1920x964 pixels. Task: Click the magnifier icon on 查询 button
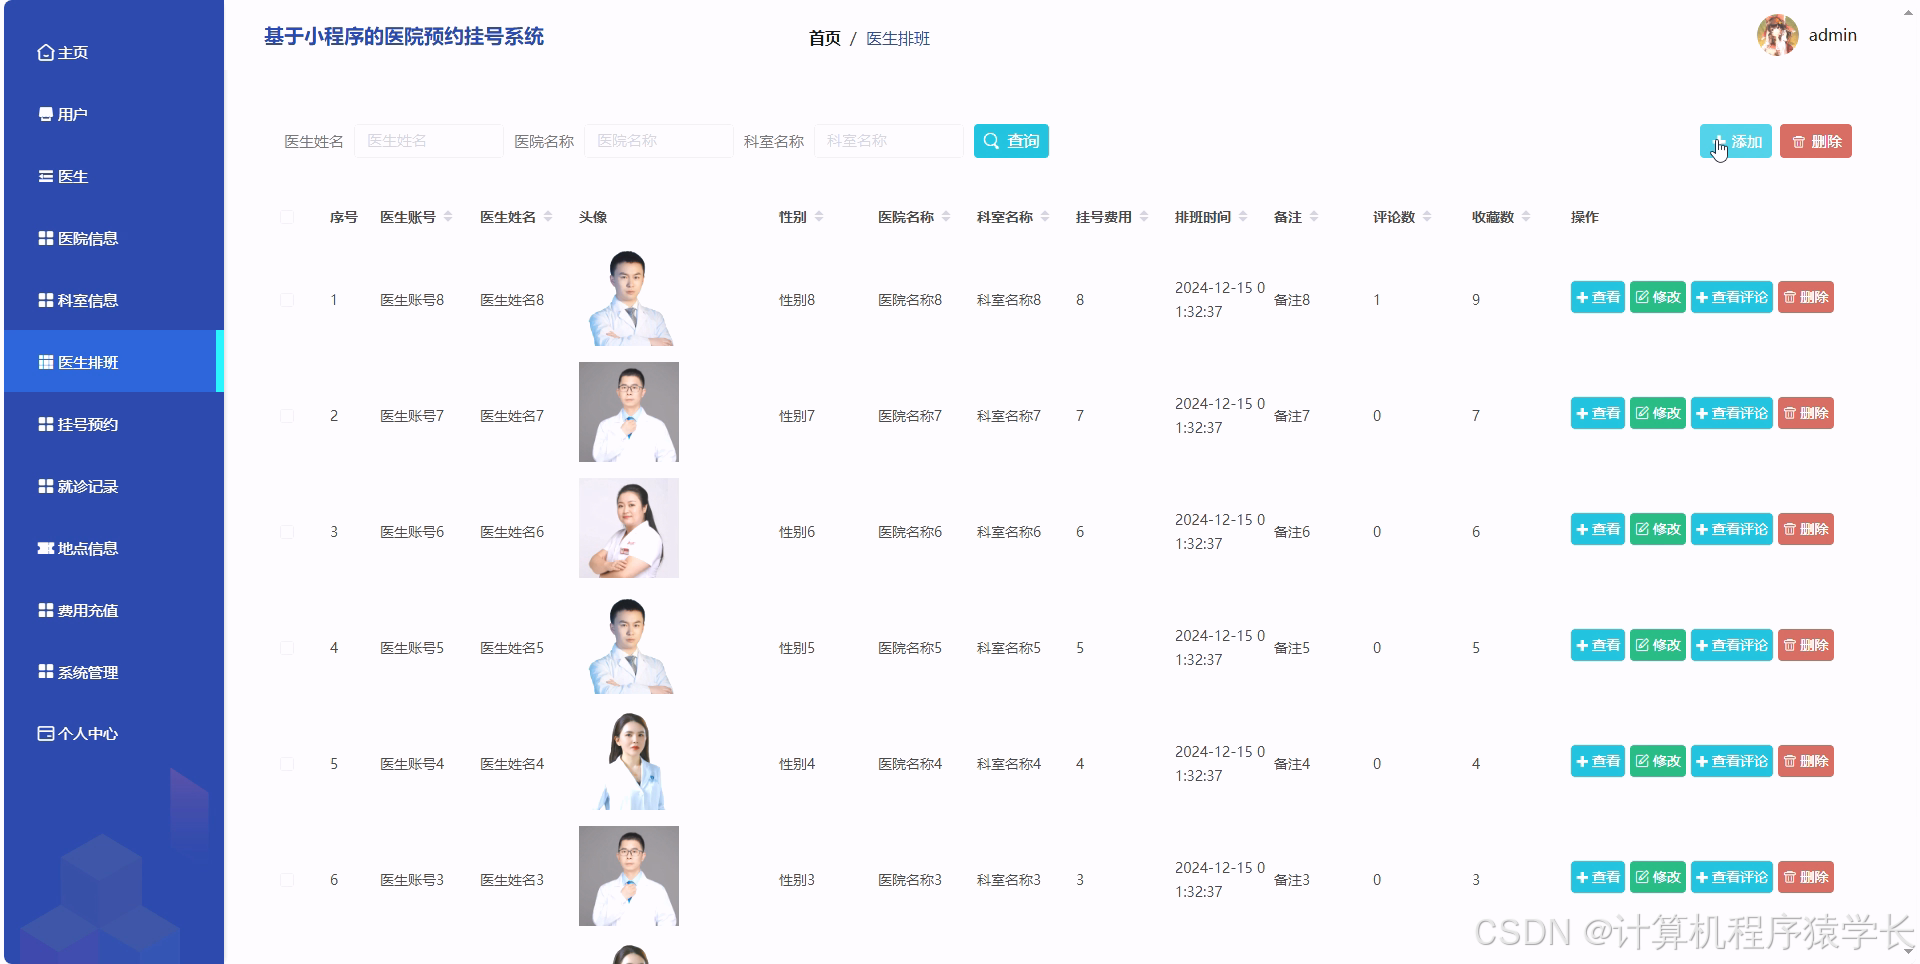point(992,141)
